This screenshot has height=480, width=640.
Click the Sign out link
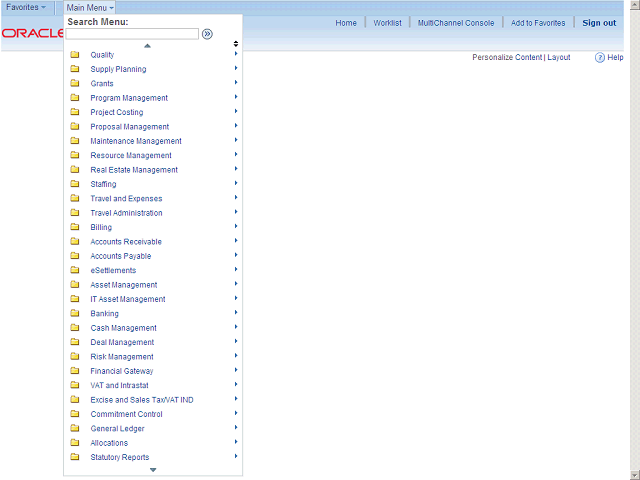tap(599, 23)
